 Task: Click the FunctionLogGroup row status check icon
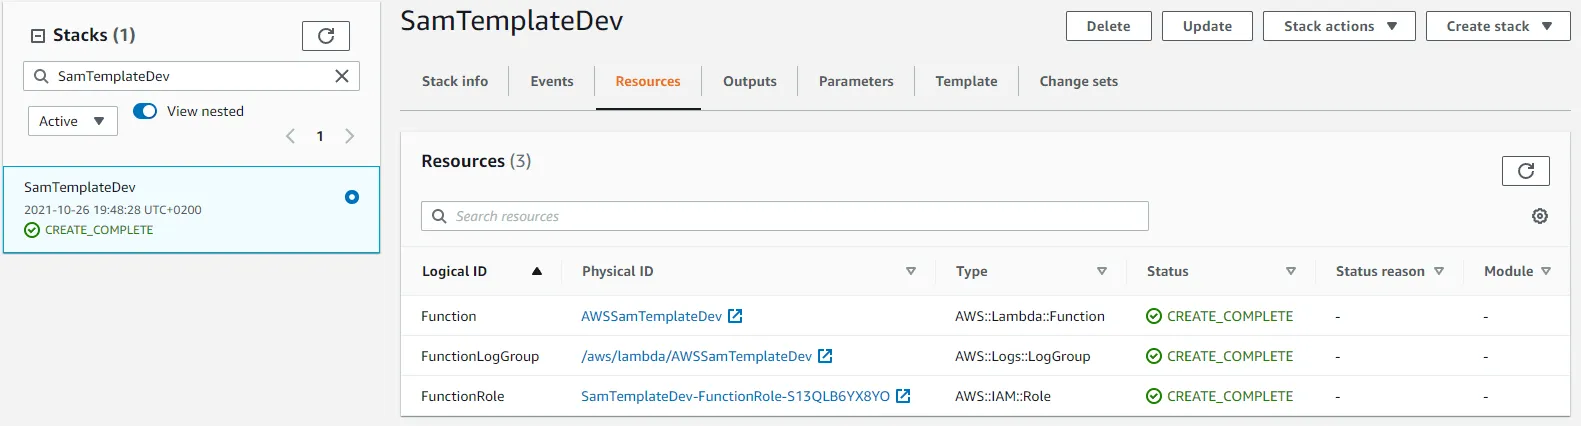1154,356
